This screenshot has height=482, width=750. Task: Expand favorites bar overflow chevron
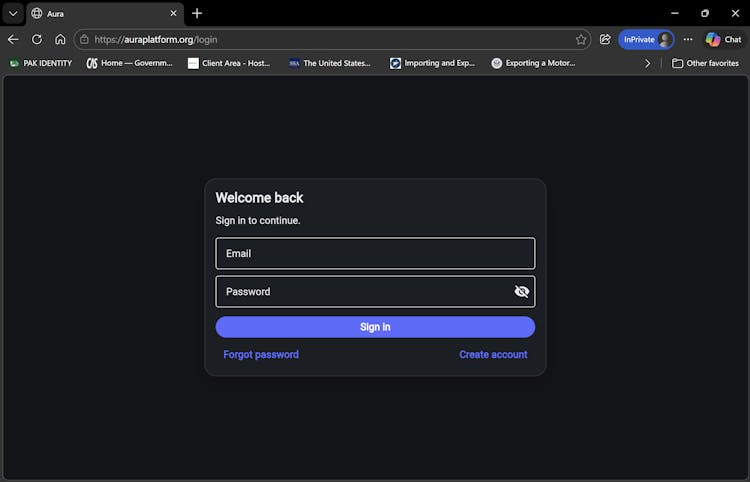point(647,63)
